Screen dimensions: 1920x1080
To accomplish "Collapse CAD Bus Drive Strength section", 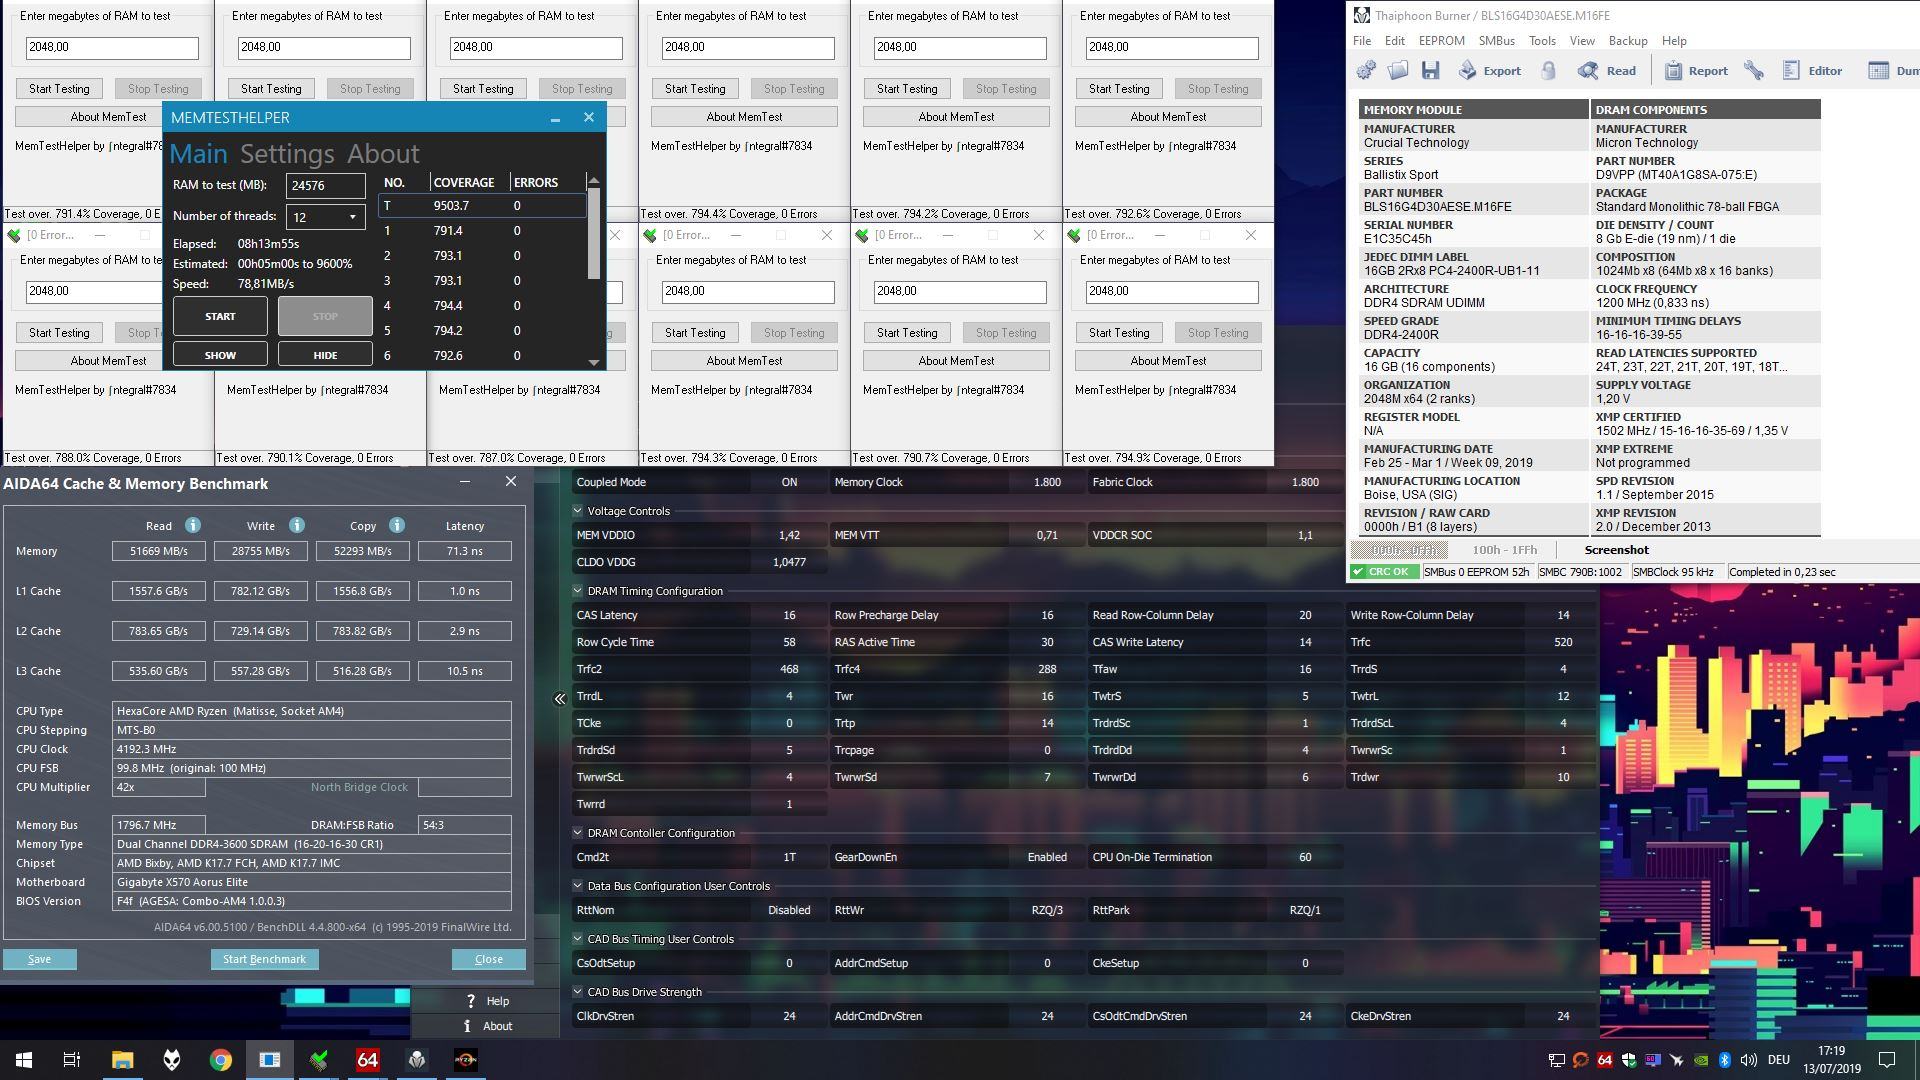I will (578, 992).
